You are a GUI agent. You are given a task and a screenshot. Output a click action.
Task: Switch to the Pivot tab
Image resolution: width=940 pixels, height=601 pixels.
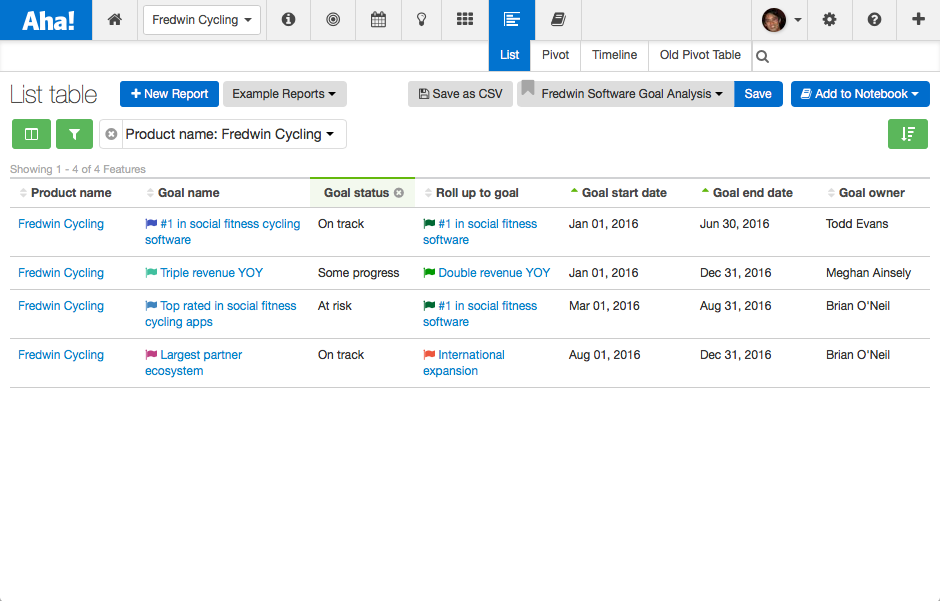(x=555, y=55)
